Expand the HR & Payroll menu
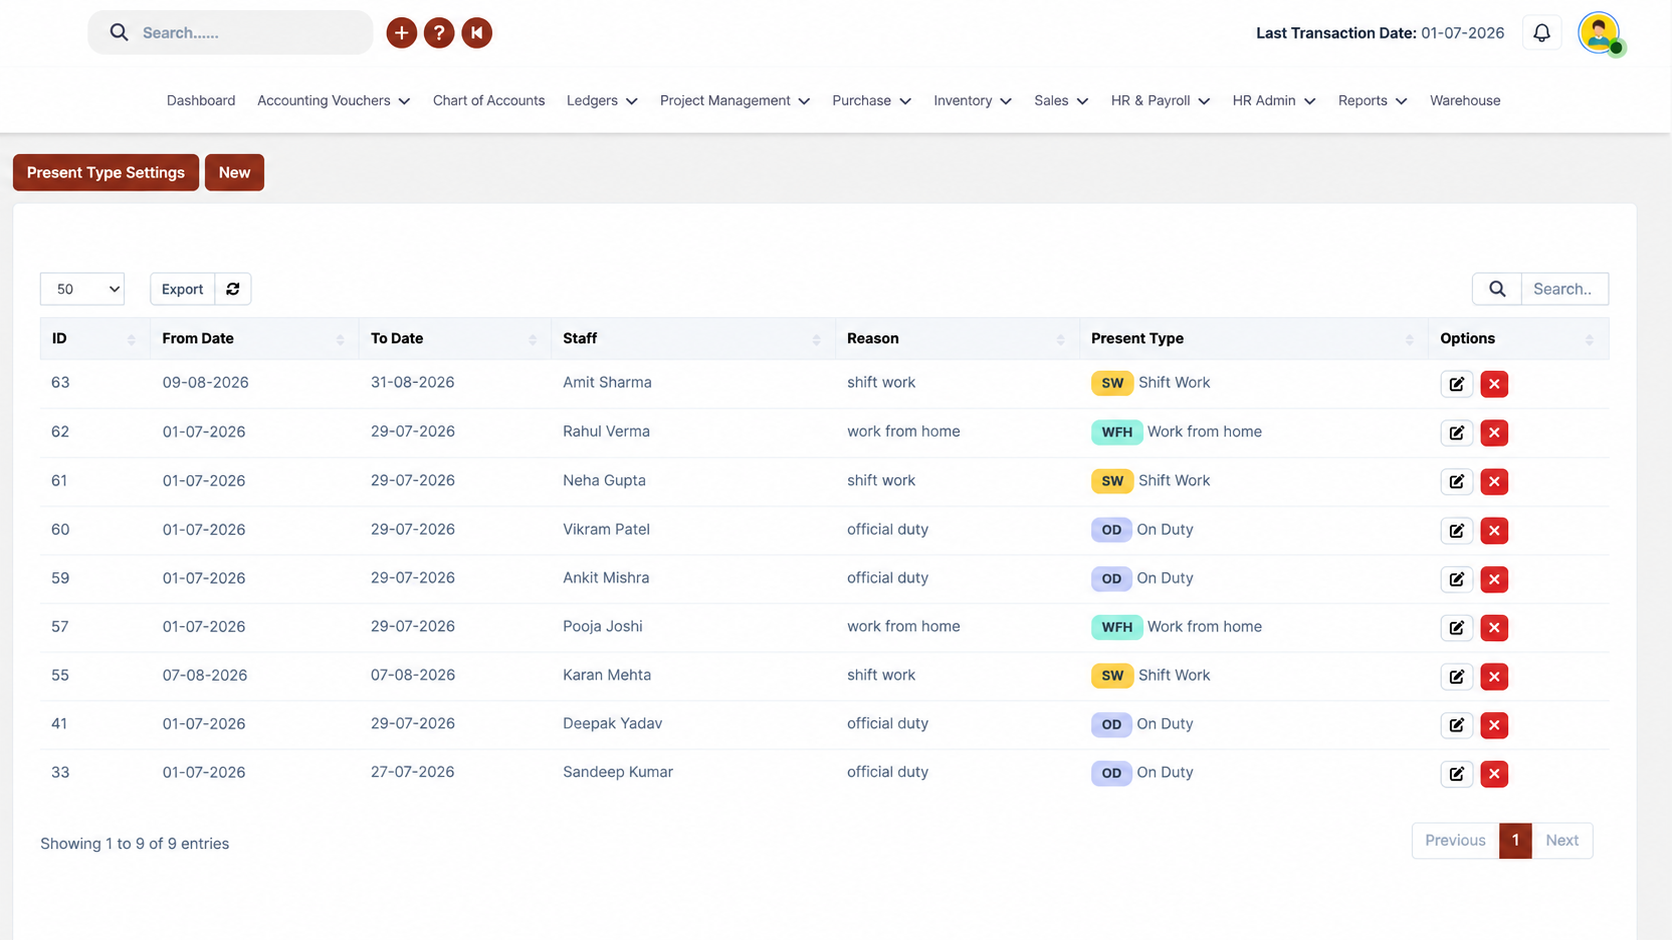Viewport: 1672px width, 940px height. [1160, 101]
